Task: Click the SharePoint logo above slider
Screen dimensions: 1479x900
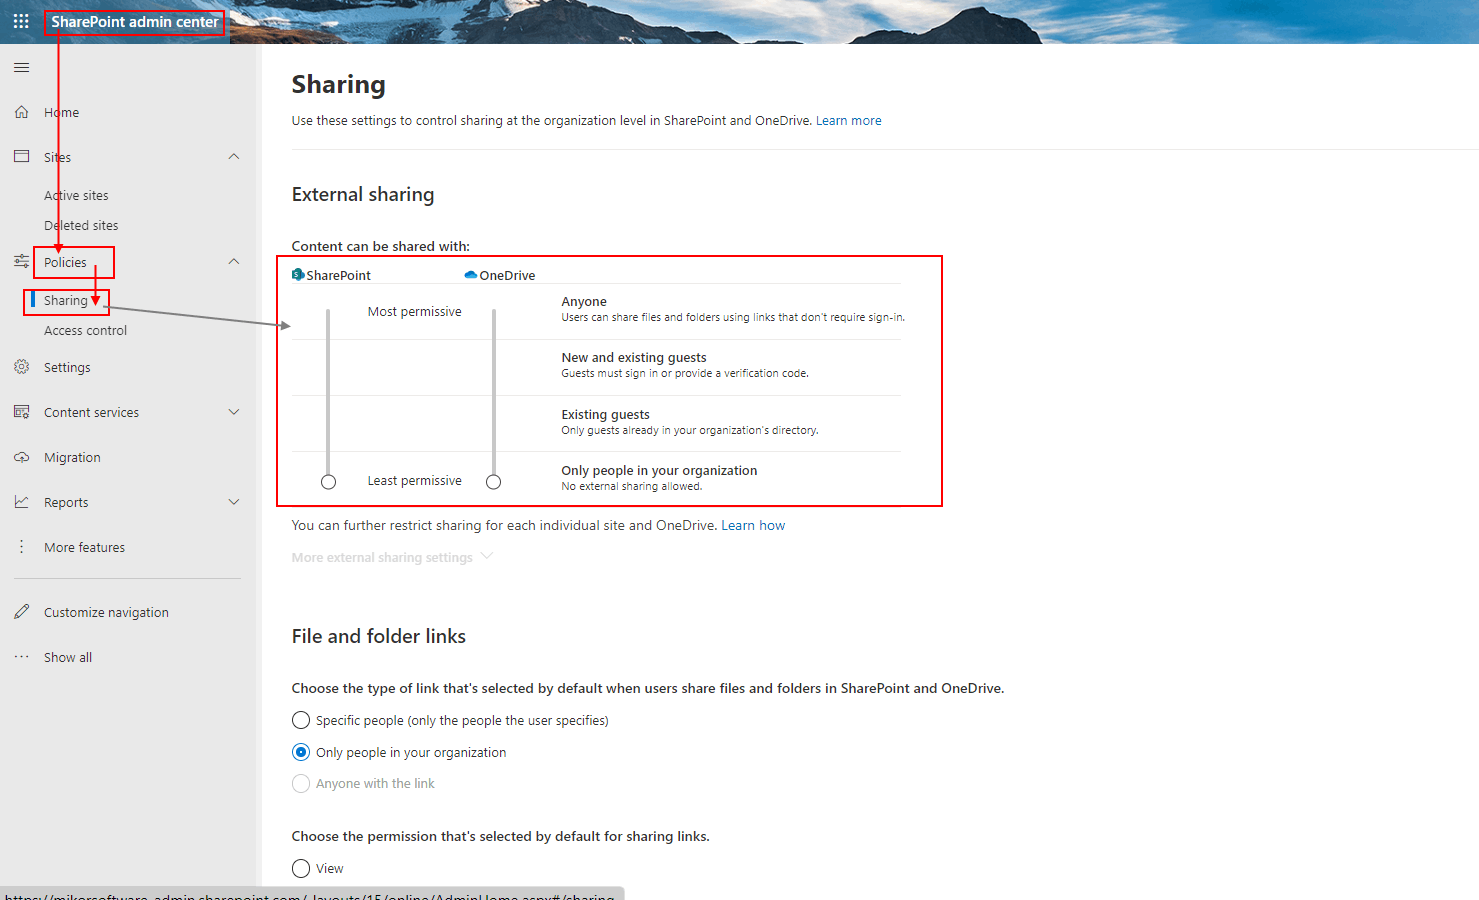Action: 298,275
